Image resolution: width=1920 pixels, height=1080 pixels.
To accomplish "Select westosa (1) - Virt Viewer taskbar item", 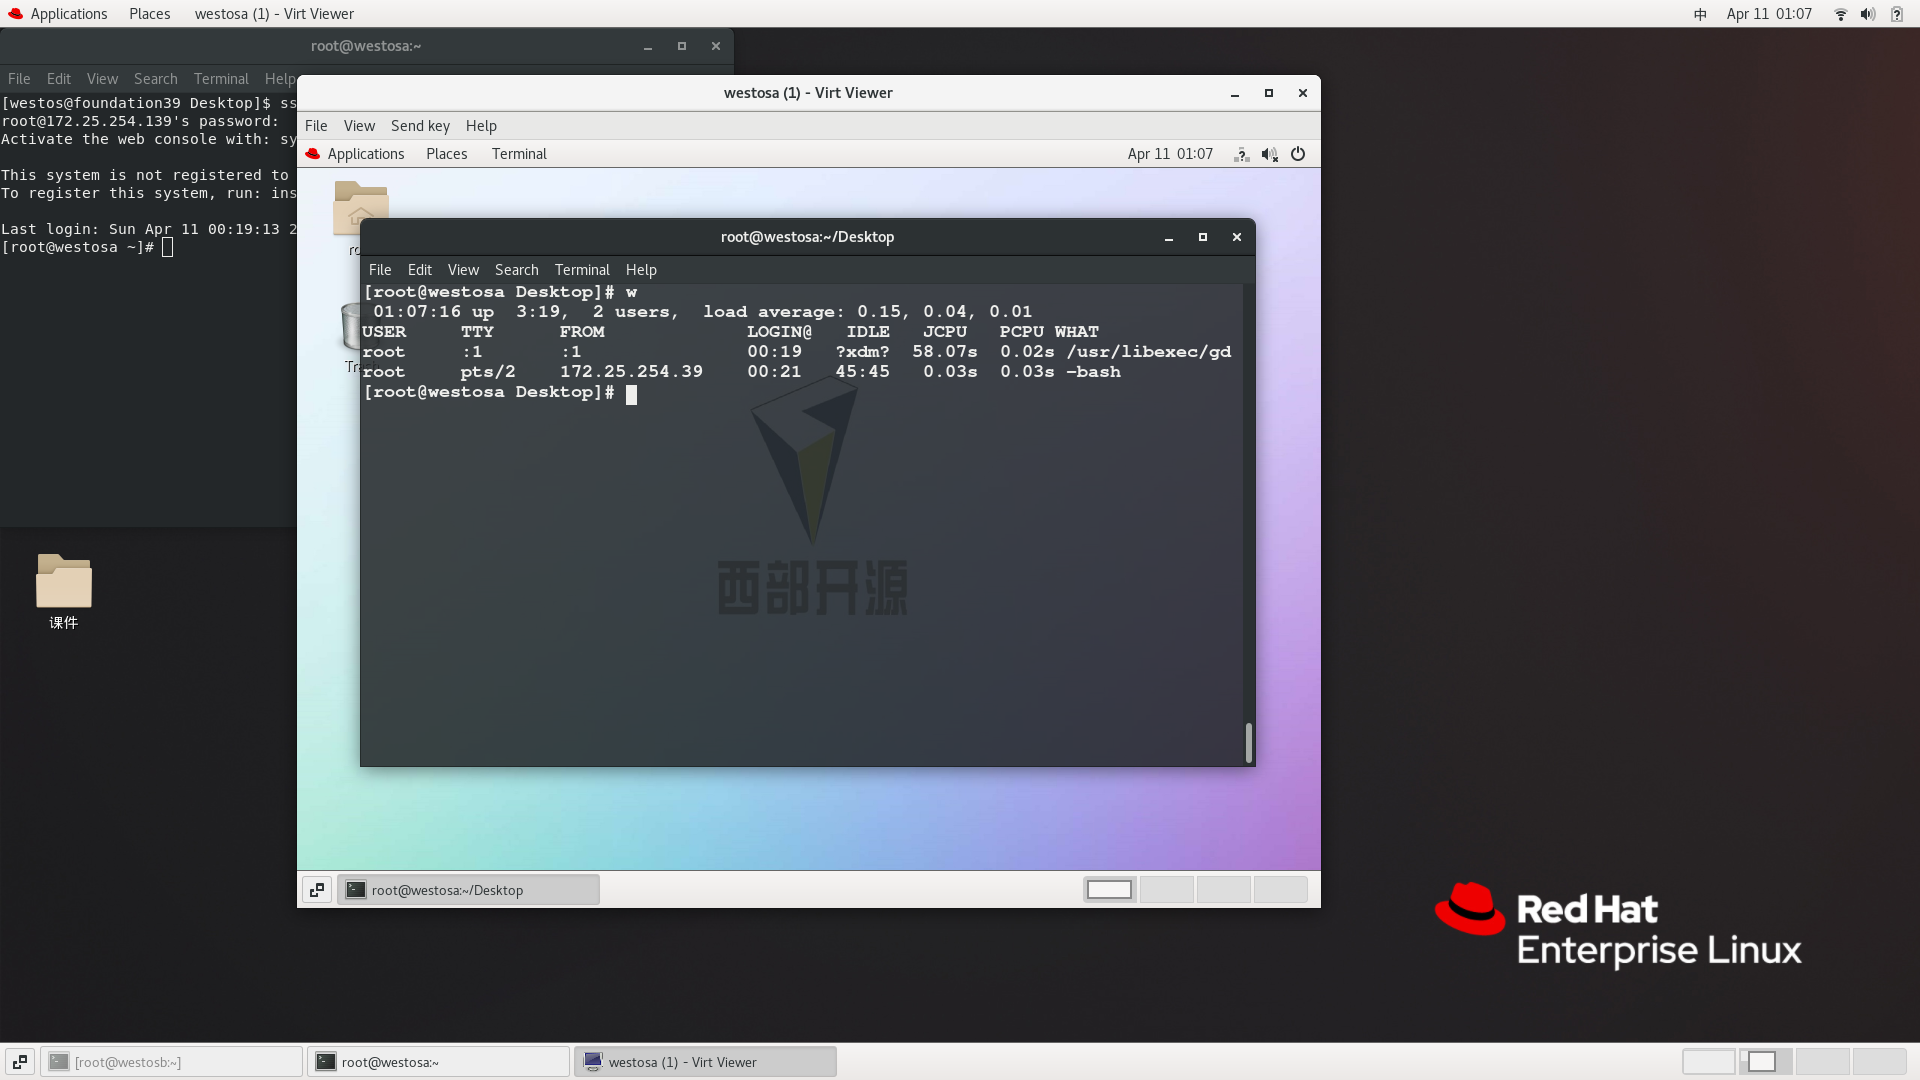I will coord(705,1062).
